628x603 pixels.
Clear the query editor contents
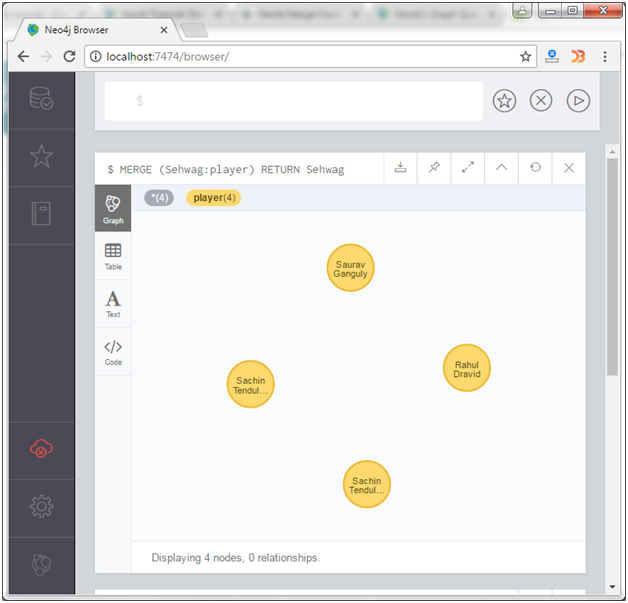[x=541, y=101]
